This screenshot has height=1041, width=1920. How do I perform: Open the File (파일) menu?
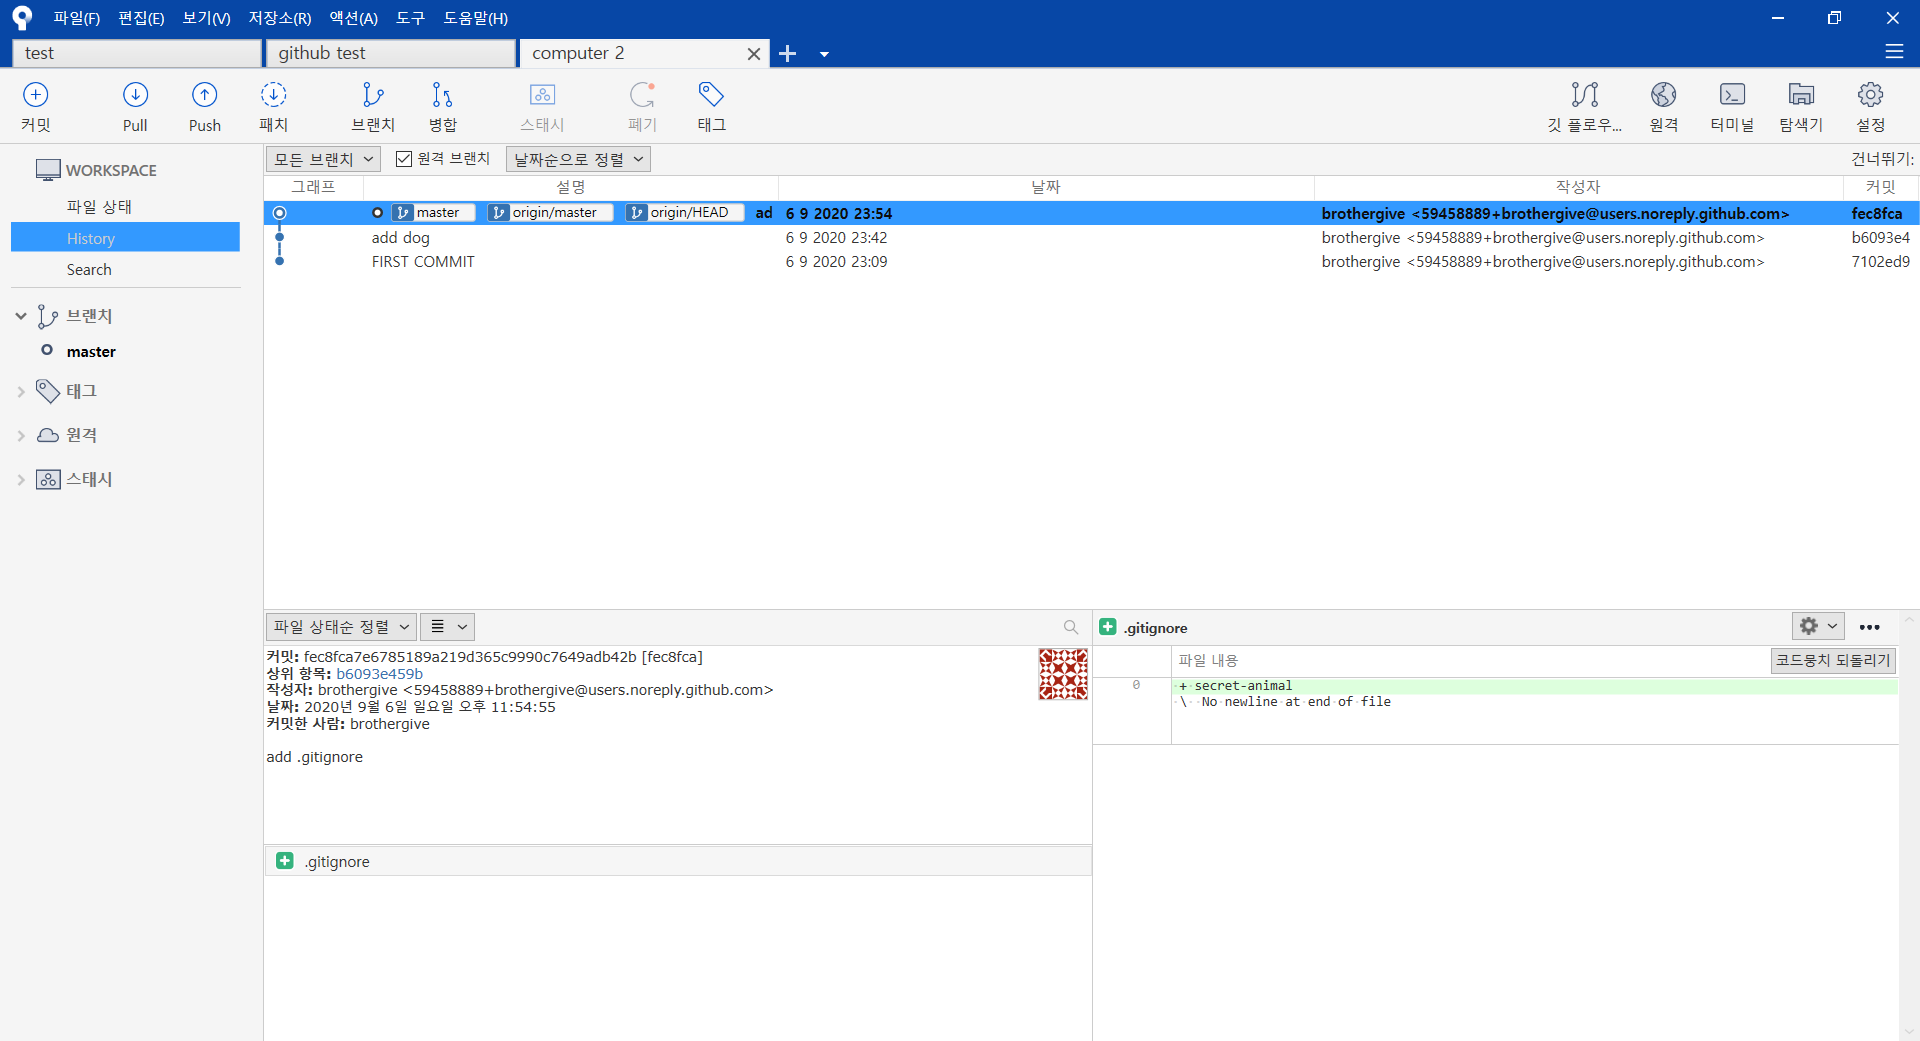point(77,18)
